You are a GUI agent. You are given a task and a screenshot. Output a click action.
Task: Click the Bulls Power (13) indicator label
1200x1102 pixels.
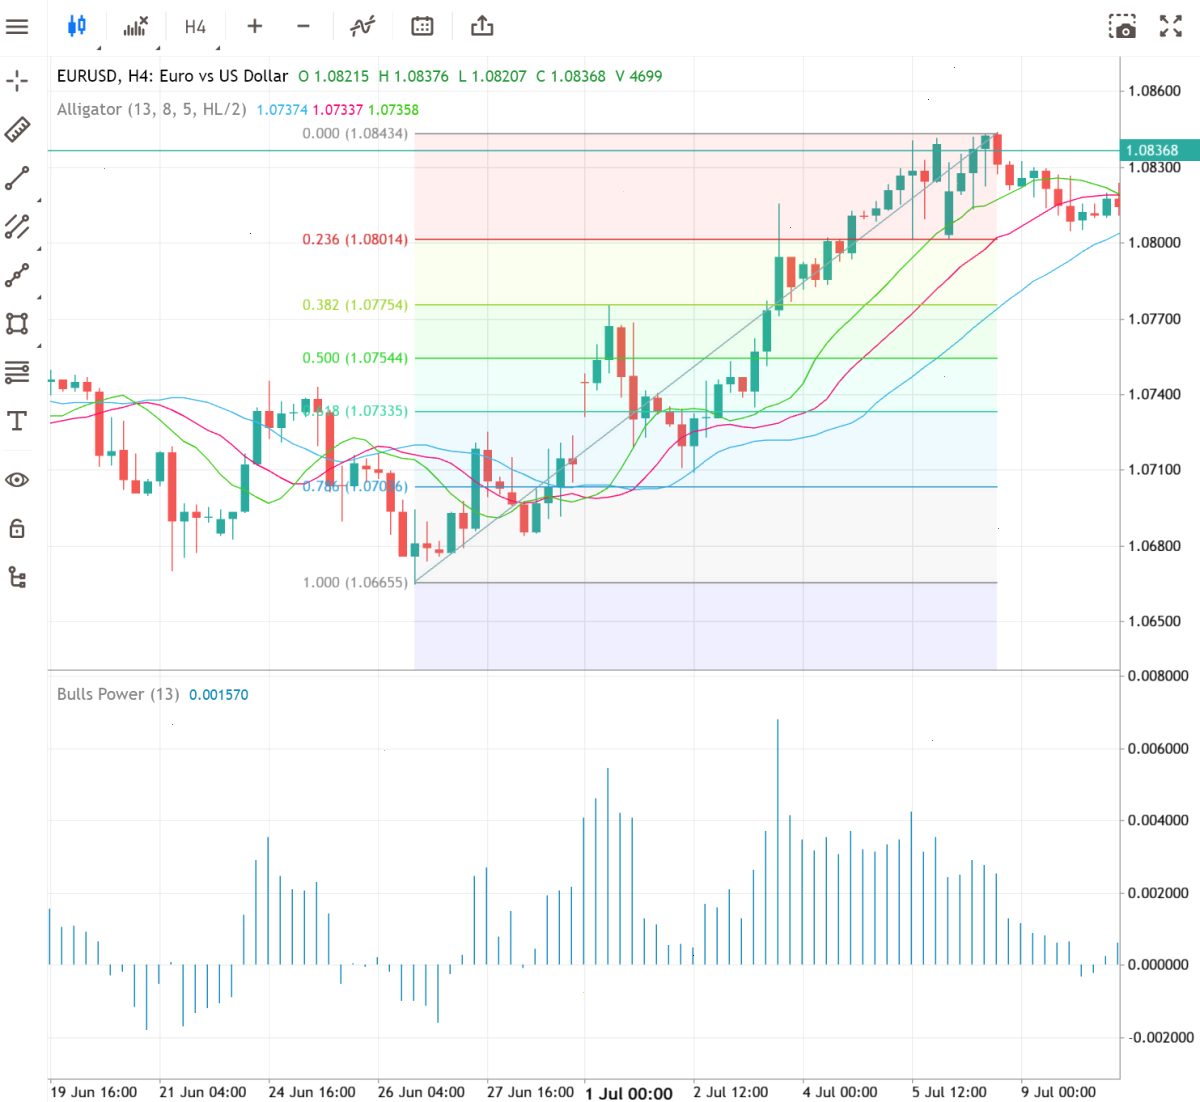pyautogui.click(x=118, y=694)
